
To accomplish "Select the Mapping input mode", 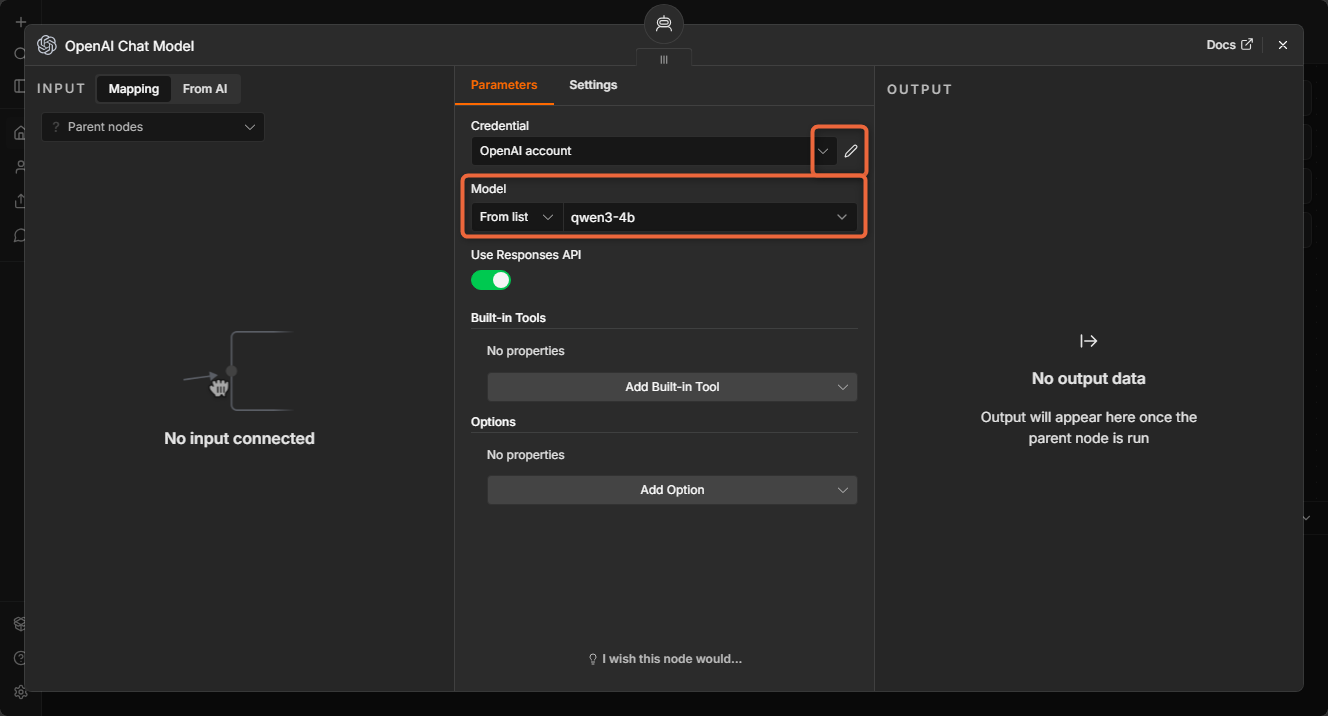I will [x=134, y=89].
